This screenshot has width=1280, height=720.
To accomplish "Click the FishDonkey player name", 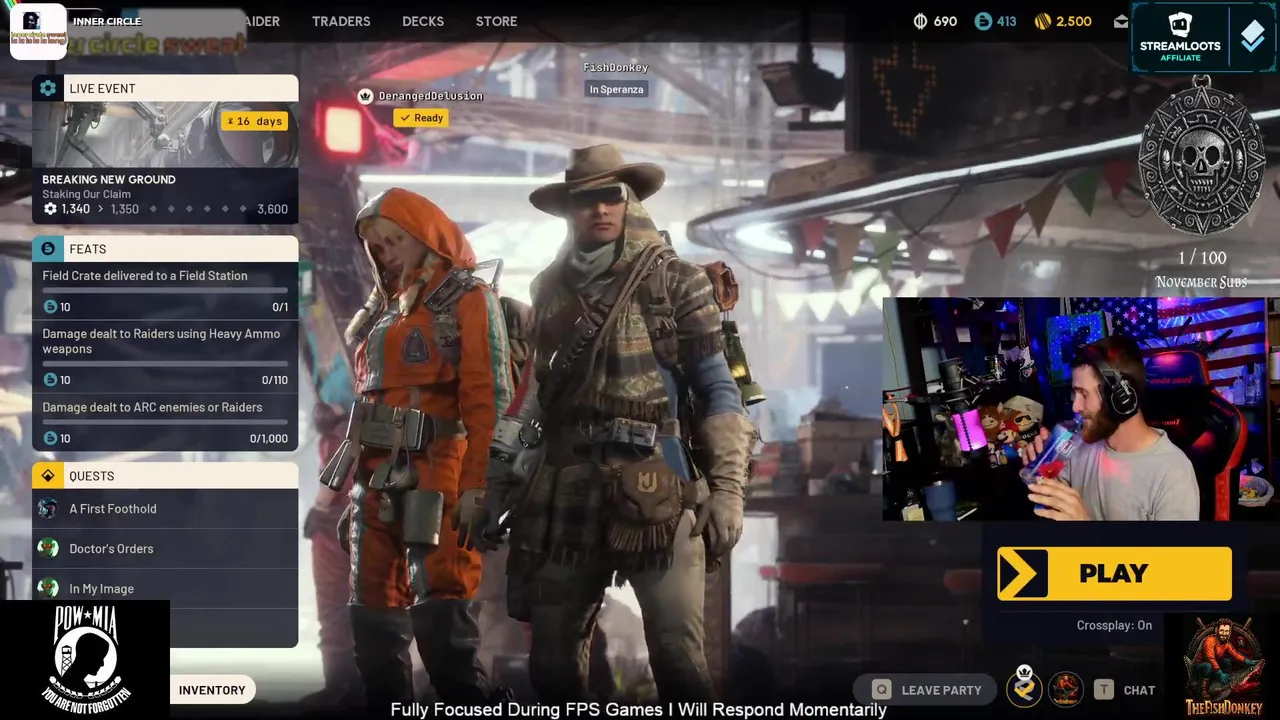I will (x=616, y=67).
